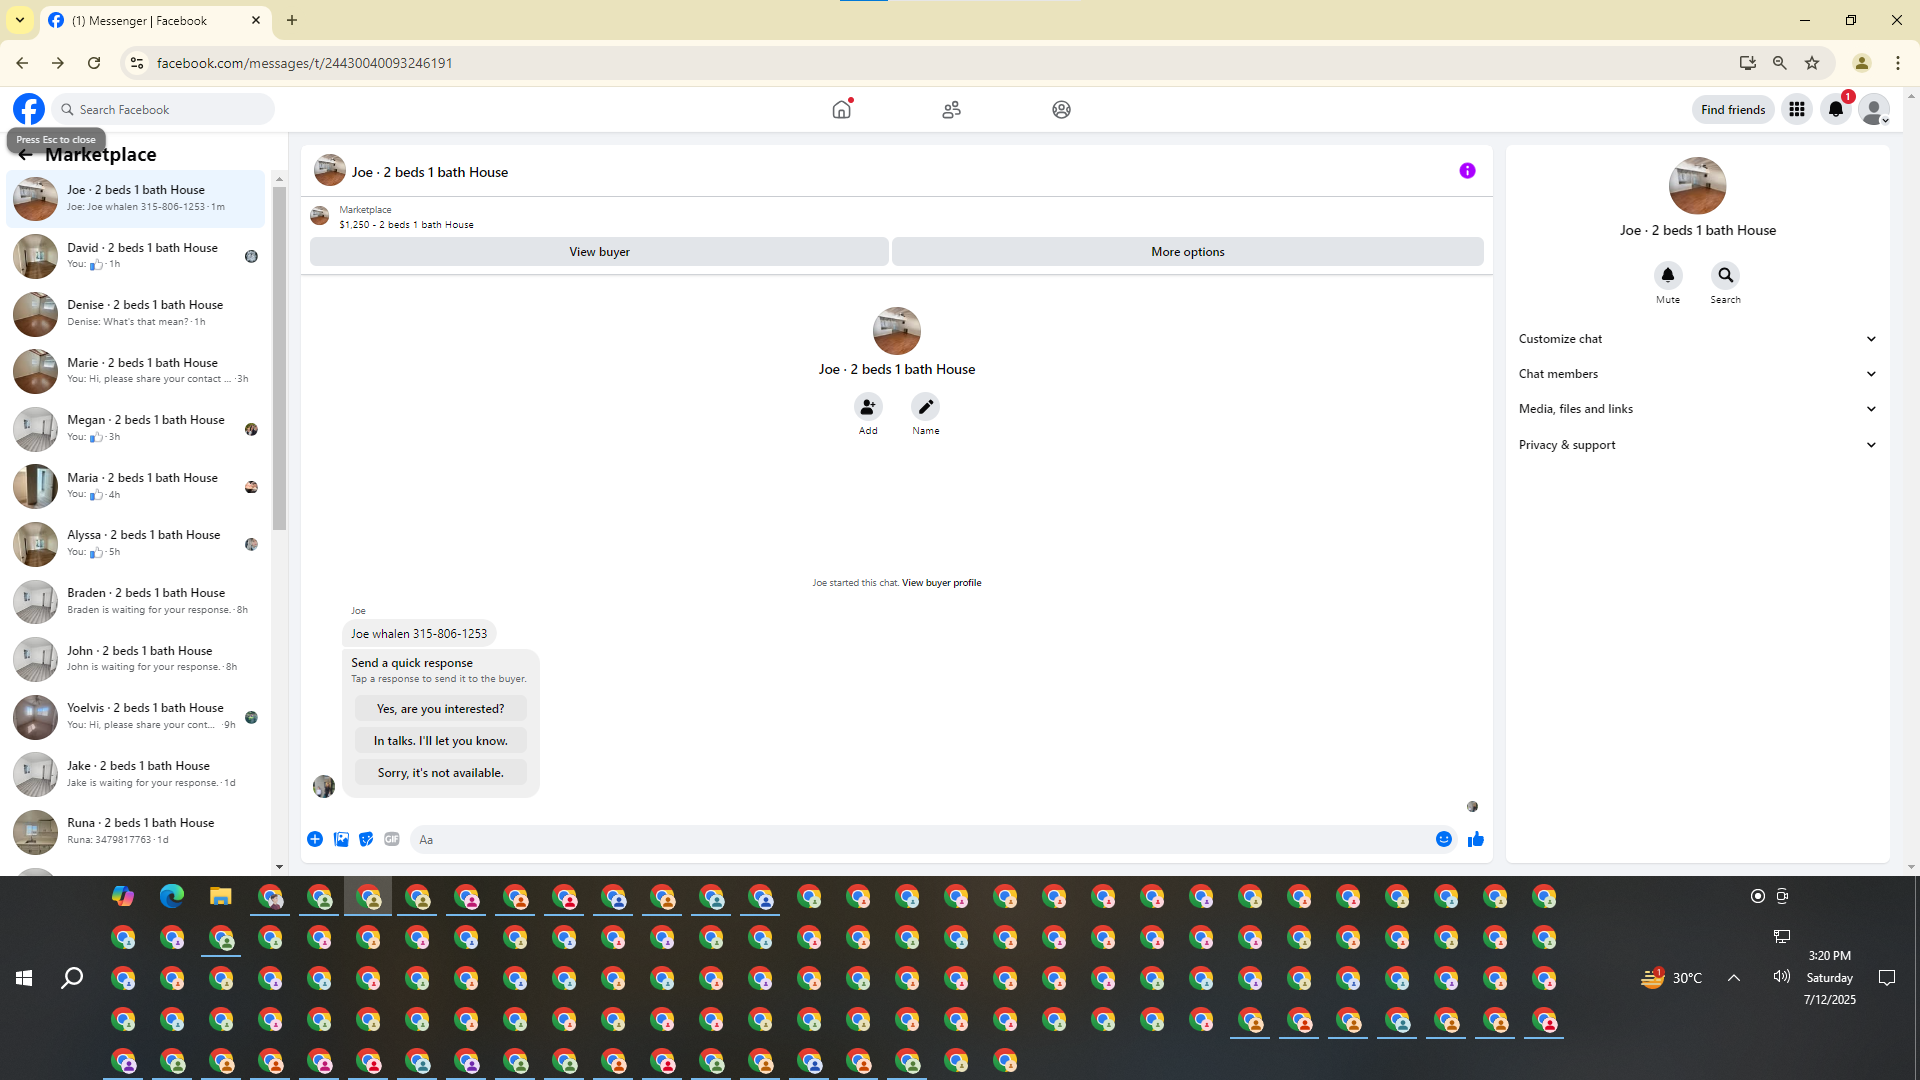Viewport: 1920px width, 1080px height.
Task: Click the Search in conversation icon
Action: [1725, 275]
